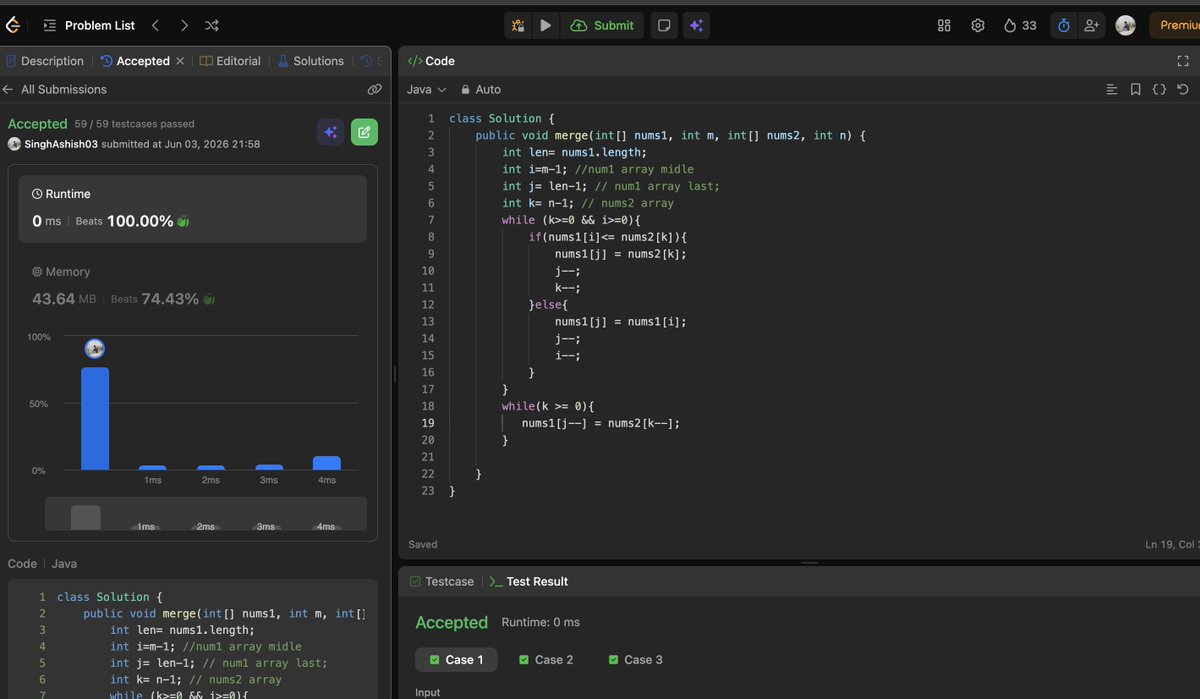Click the curly braces icon

point(1159,89)
